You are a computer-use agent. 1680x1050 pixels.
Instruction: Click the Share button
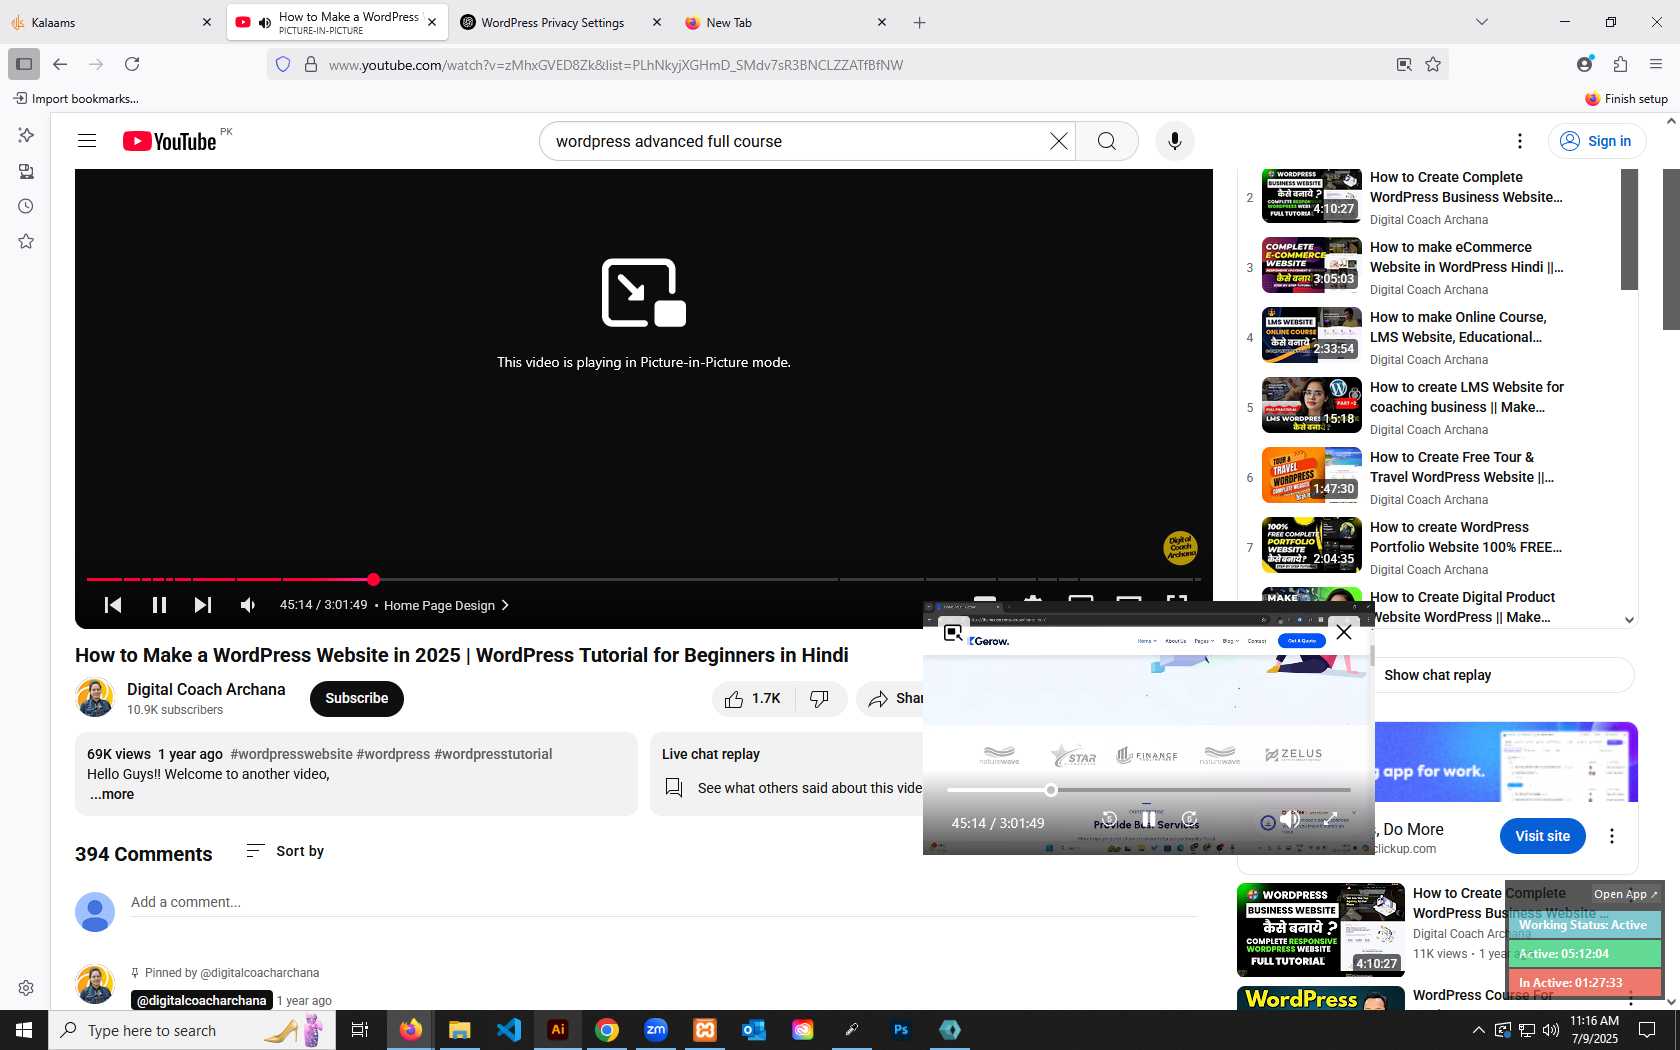pyautogui.click(x=894, y=699)
